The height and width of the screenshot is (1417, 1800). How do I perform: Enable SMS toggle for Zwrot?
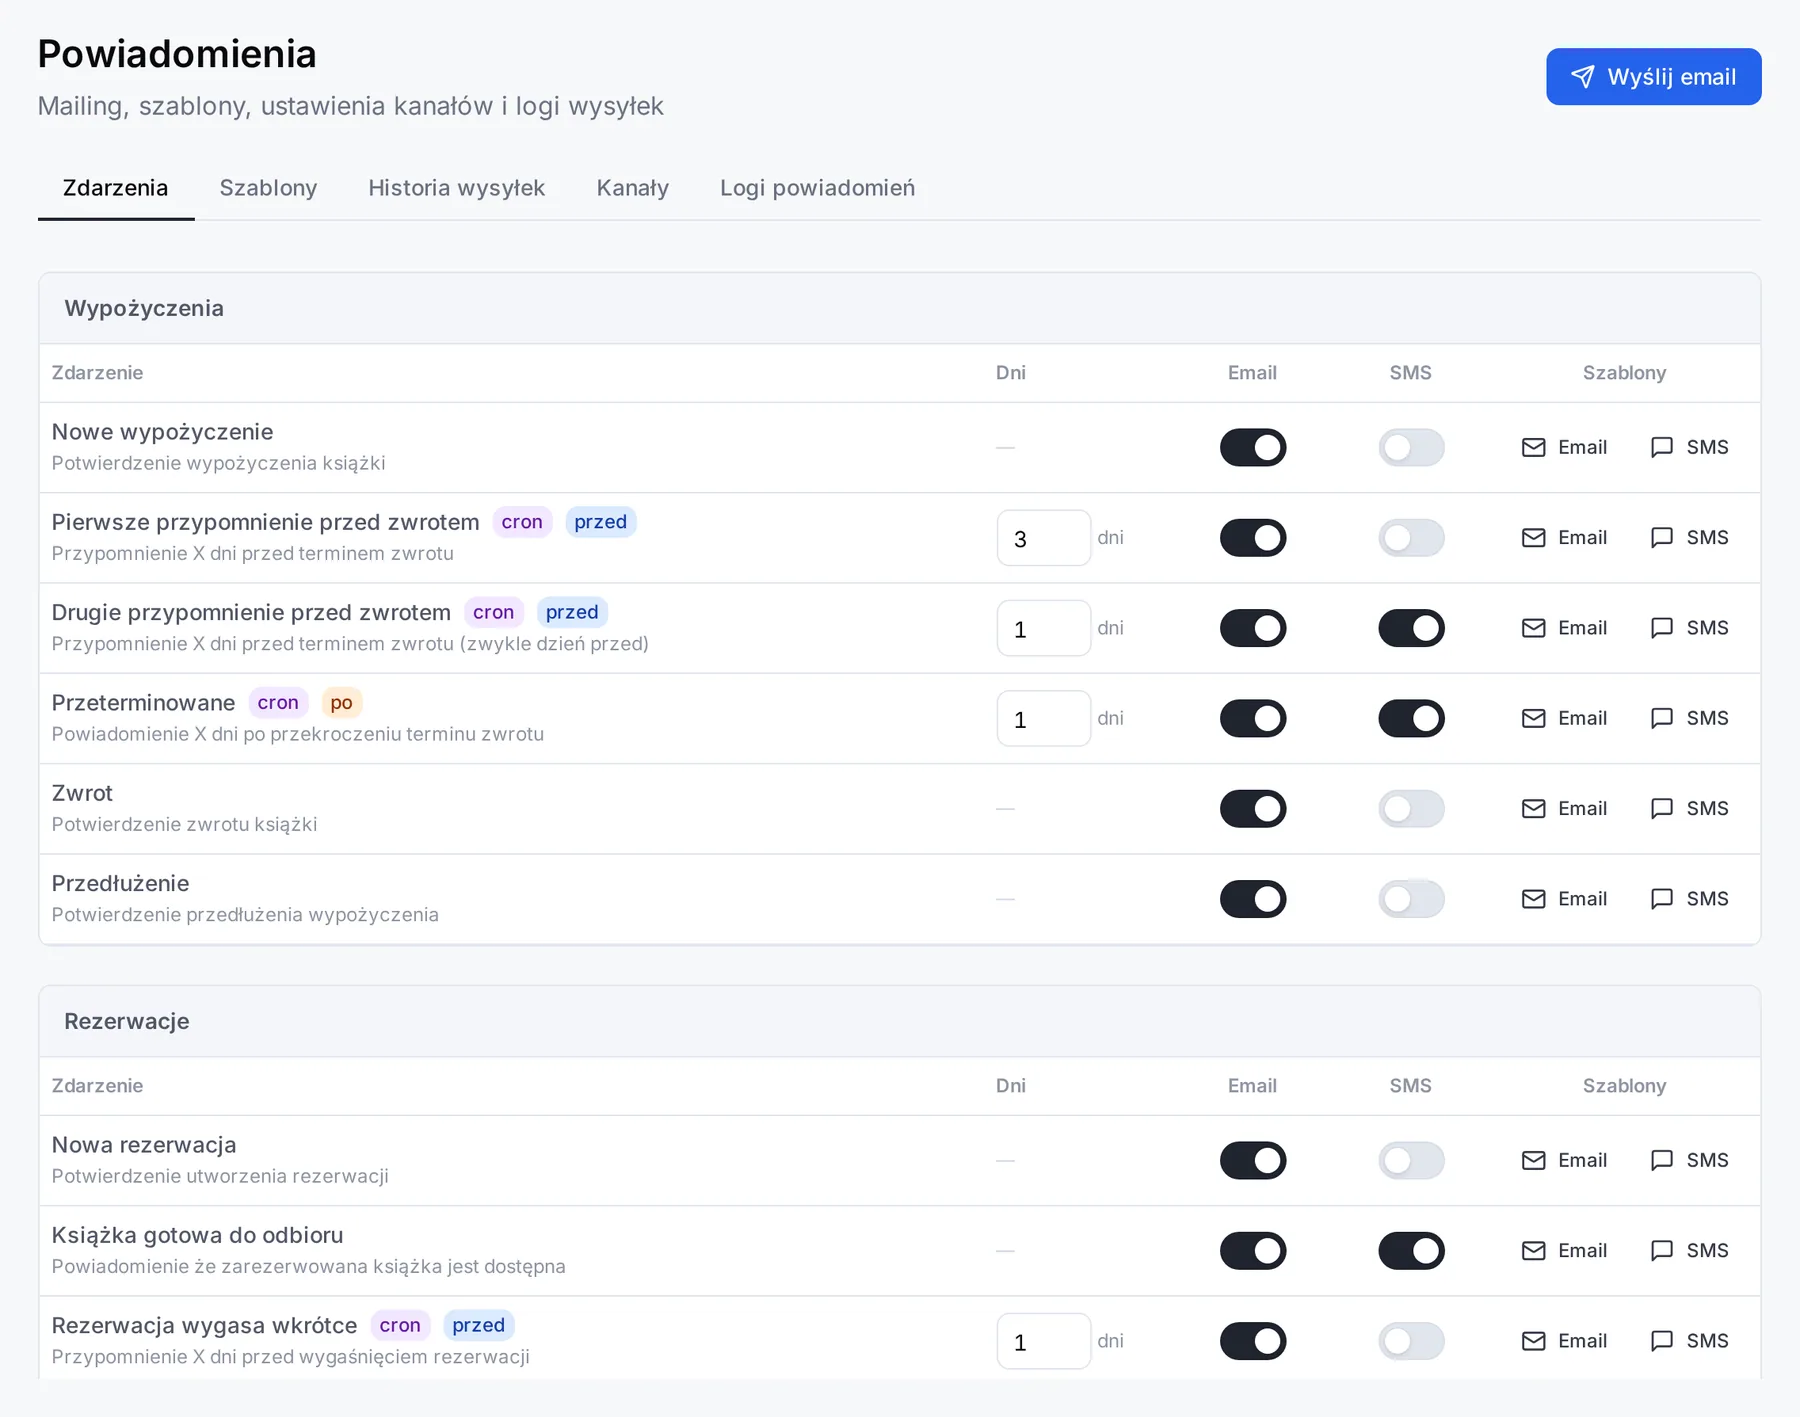(1411, 808)
